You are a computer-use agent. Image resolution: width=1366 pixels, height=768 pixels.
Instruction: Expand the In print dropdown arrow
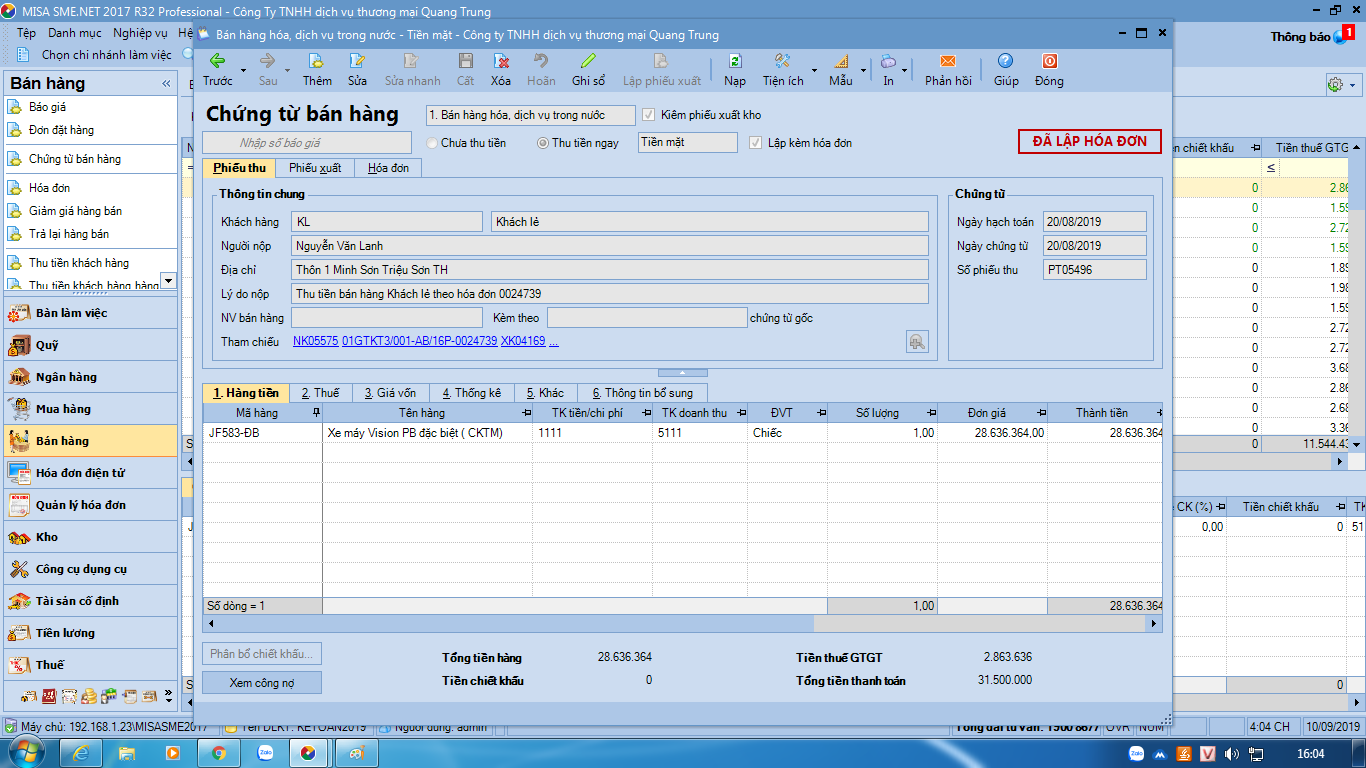[x=905, y=70]
